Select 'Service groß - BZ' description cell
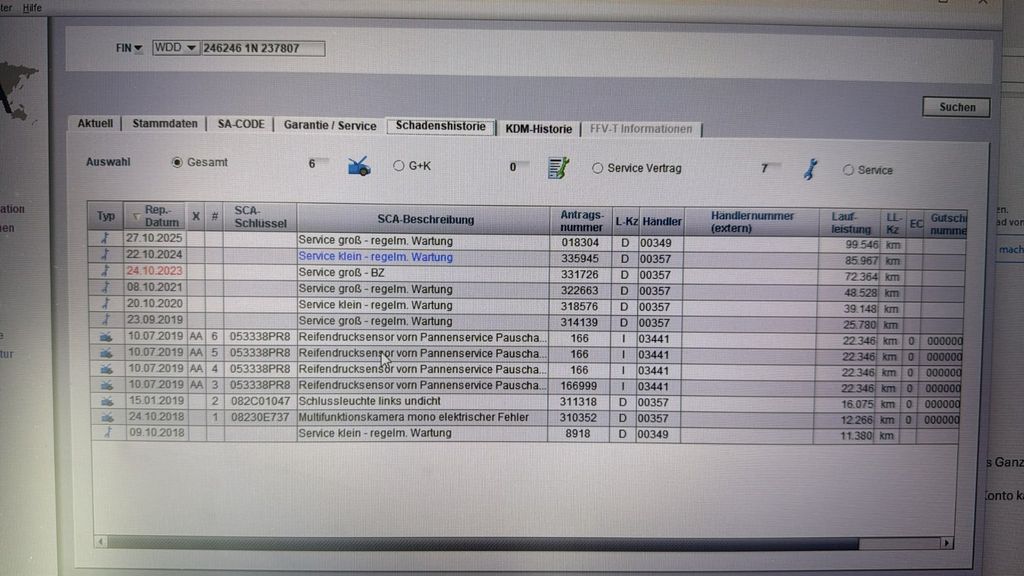The image size is (1024, 576). coord(422,273)
